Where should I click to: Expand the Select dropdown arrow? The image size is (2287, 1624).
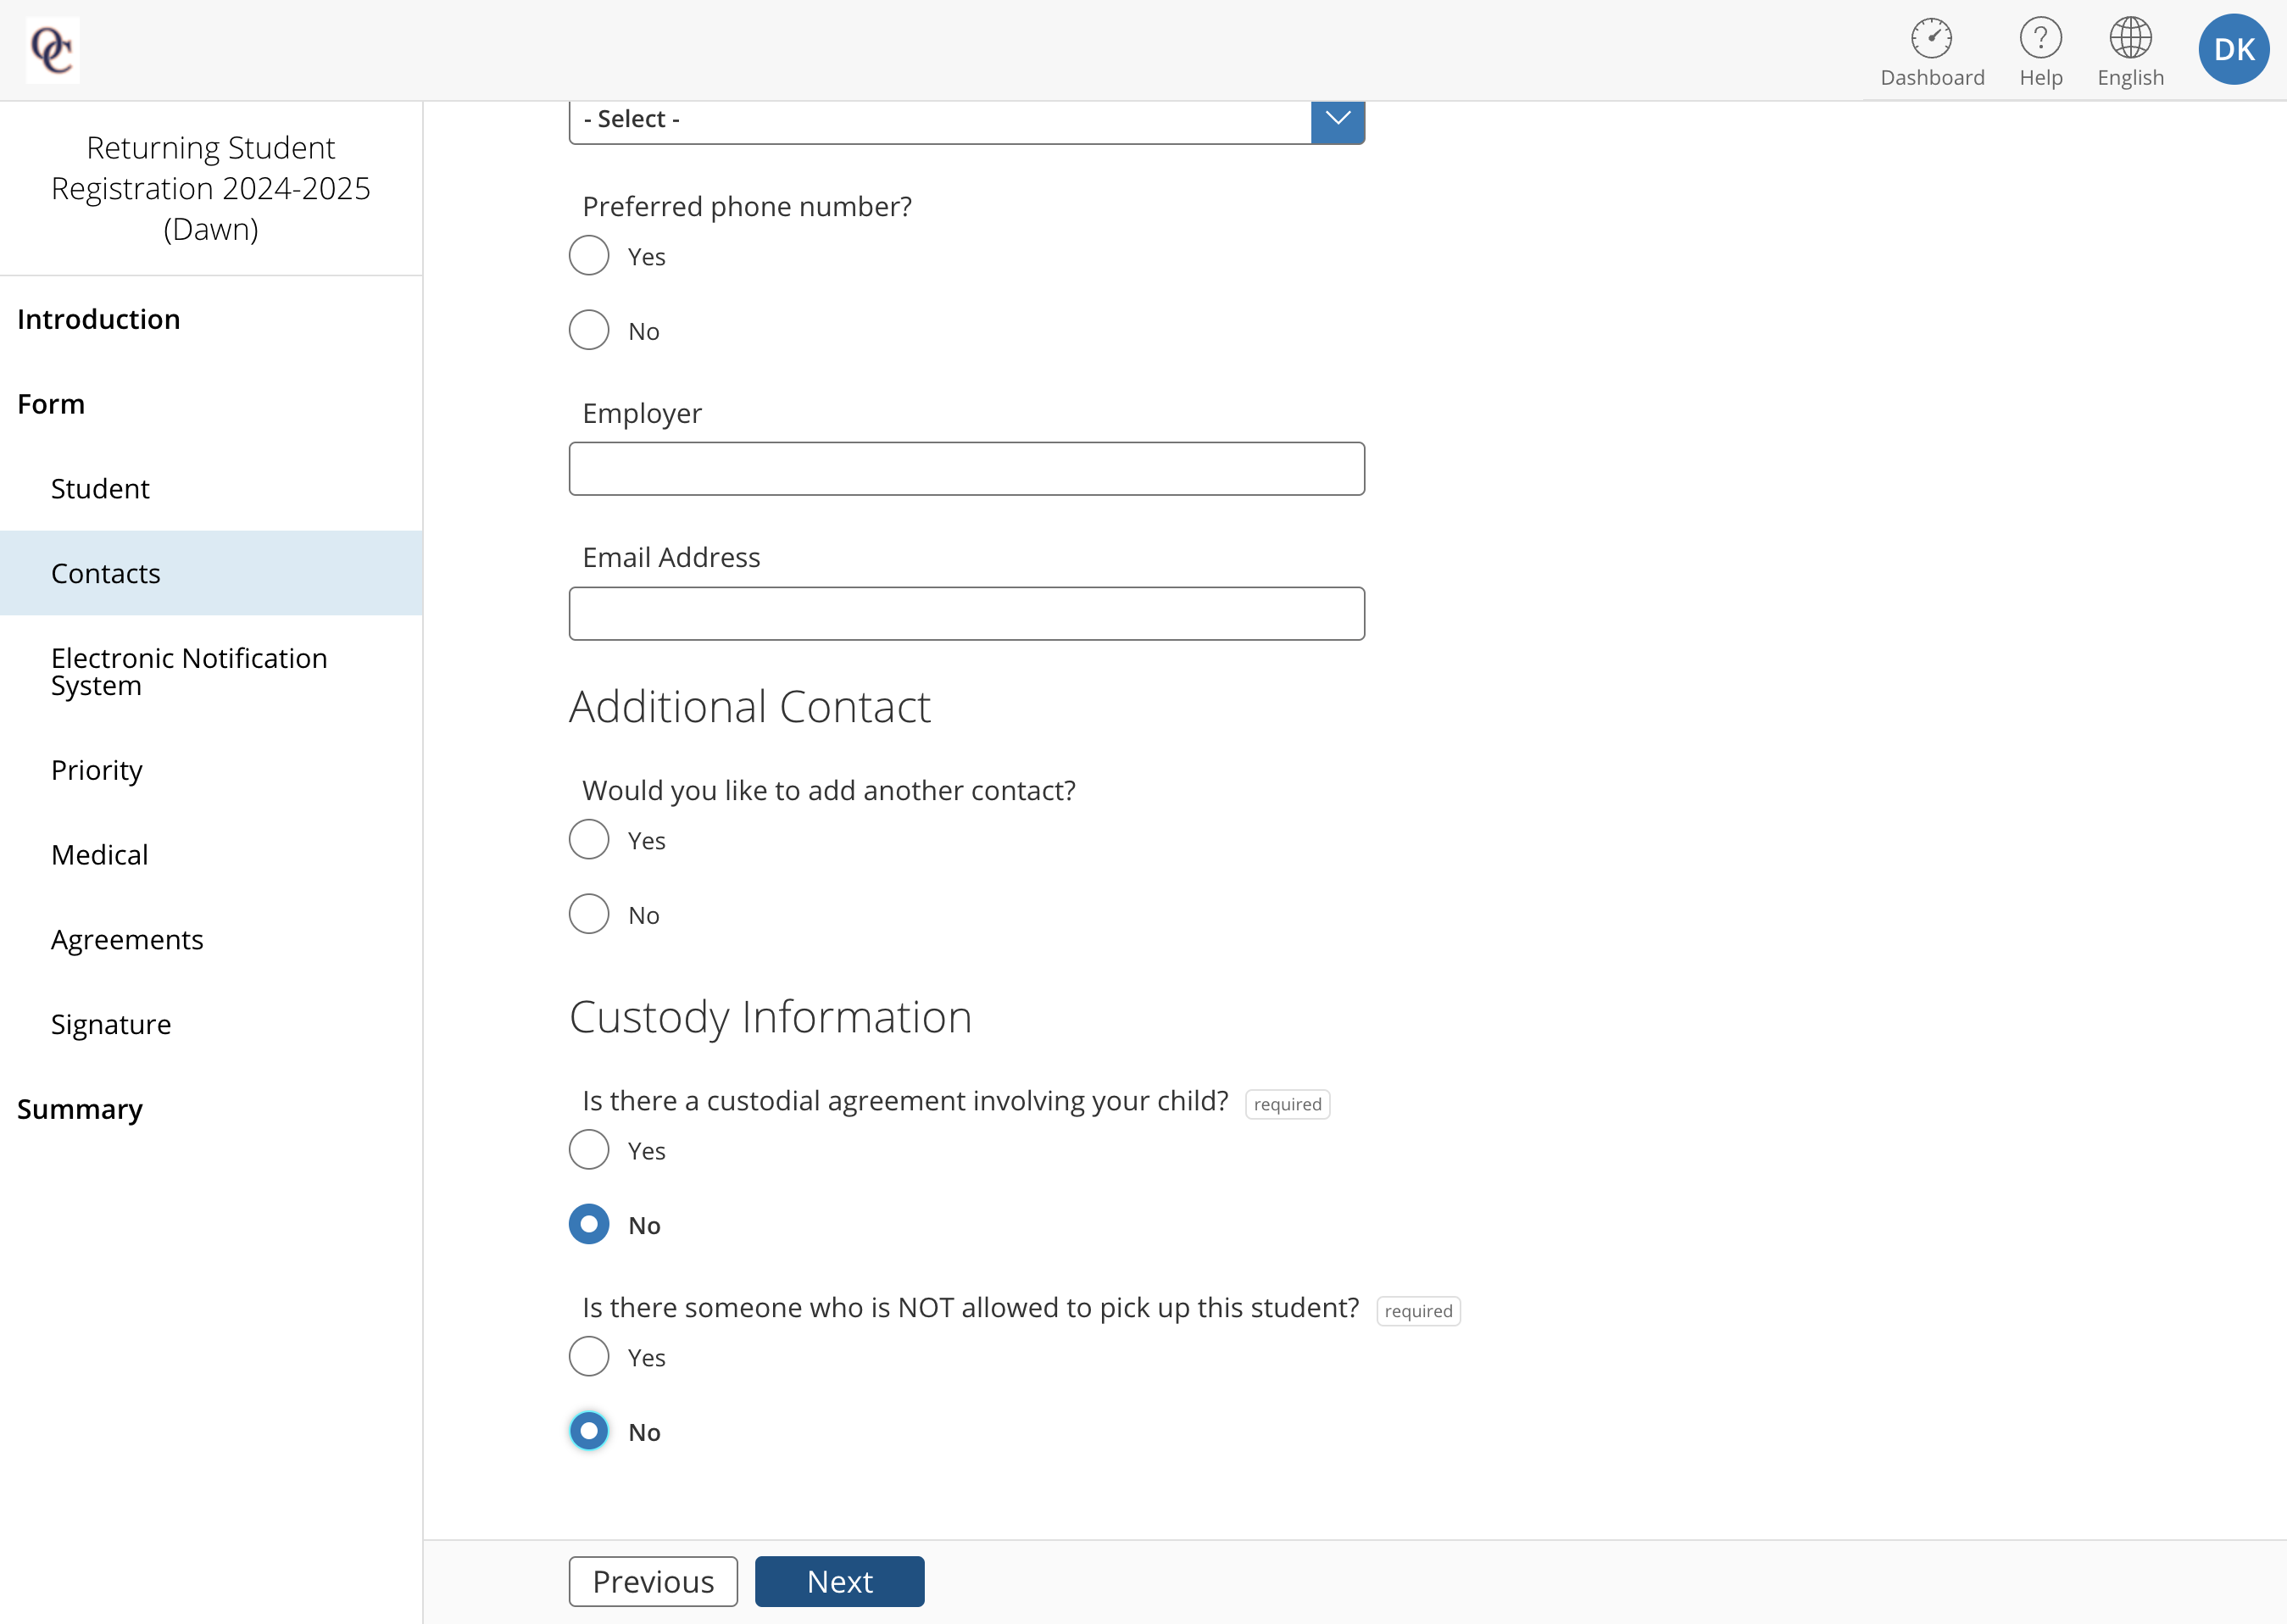(x=1337, y=120)
